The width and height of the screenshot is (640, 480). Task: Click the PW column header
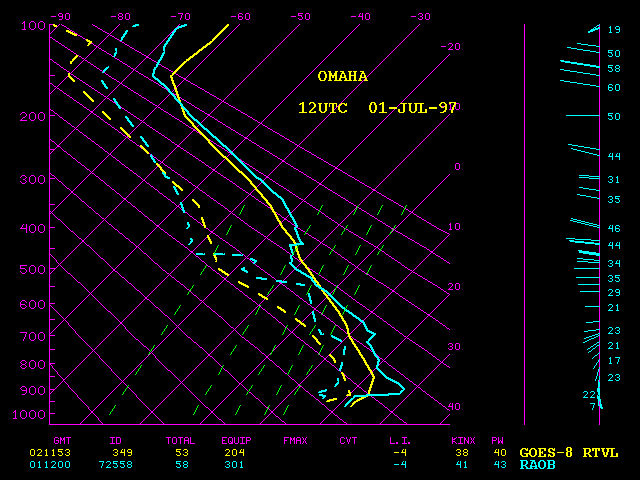[x=498, y=441]
